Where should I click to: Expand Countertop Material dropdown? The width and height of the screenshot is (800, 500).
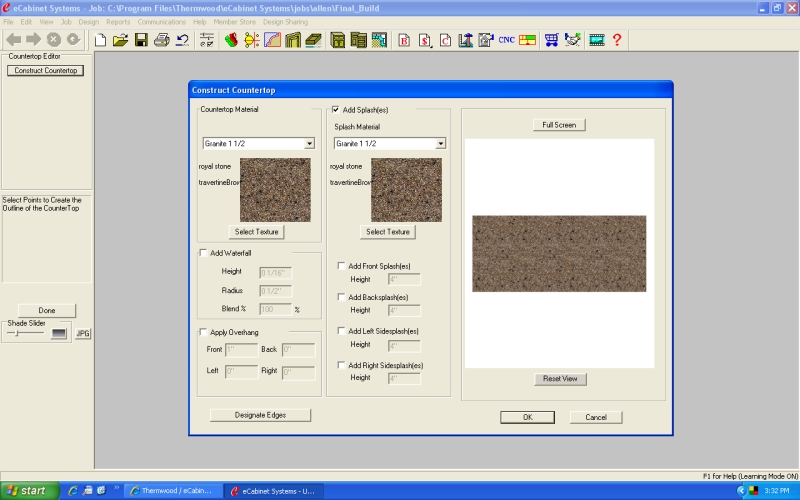309,144
